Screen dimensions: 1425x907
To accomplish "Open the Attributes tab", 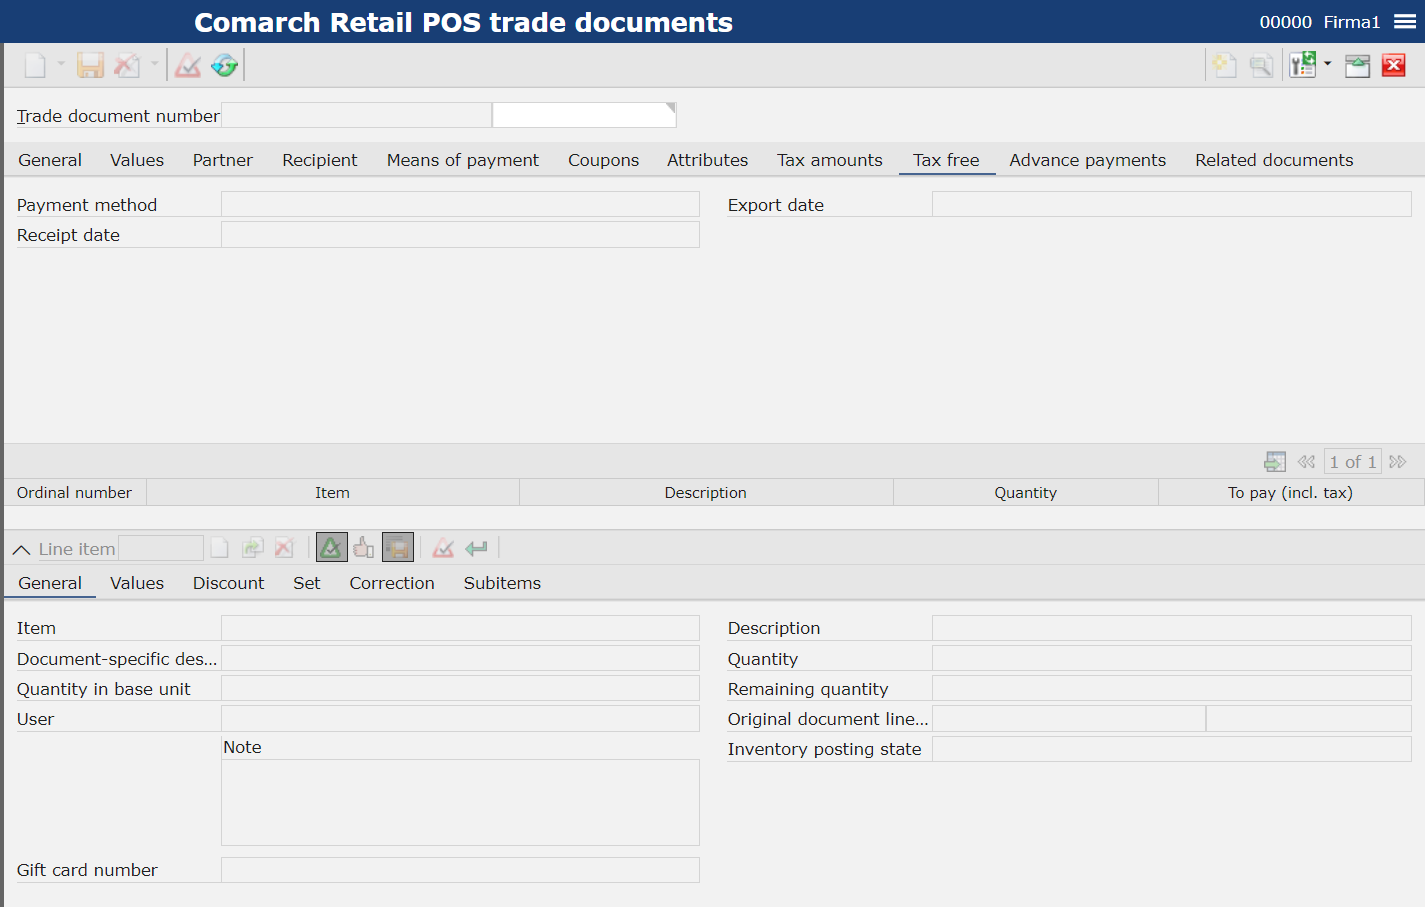I will (x=708, y=160).
